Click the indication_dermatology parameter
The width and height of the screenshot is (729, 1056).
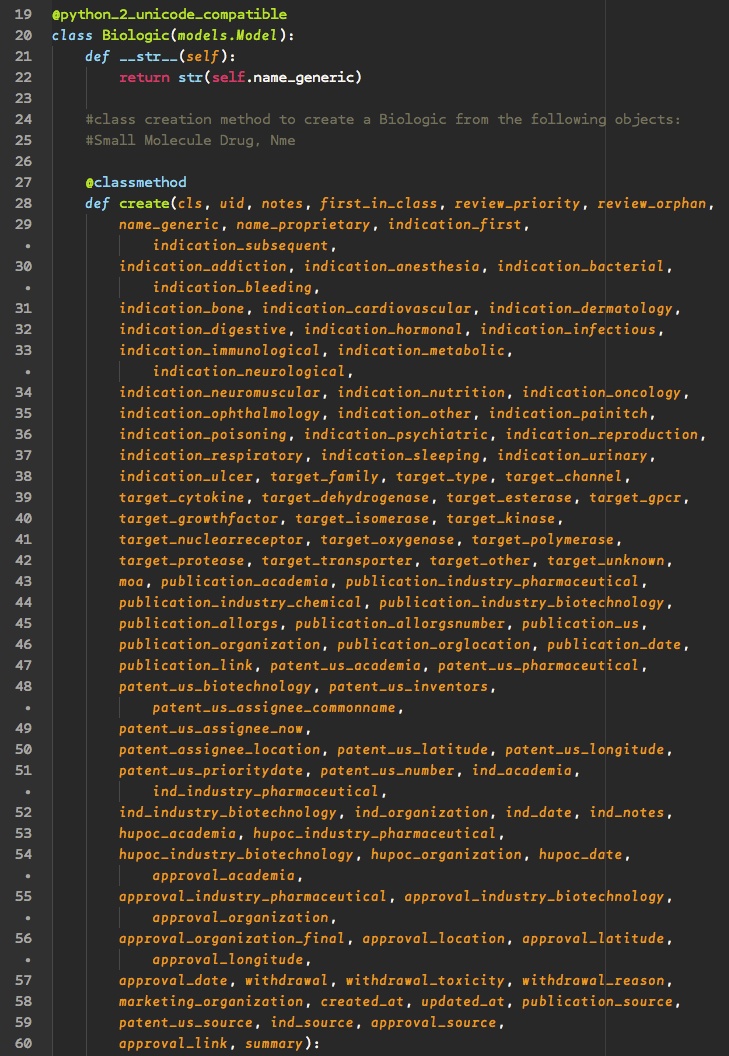coord(581,308)
